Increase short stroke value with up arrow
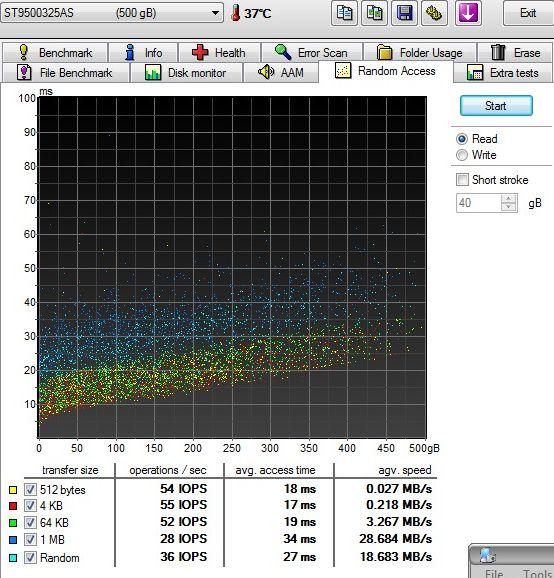Image resolution: width=554 pixels, height=578 pixels. [x=509, y=199]
